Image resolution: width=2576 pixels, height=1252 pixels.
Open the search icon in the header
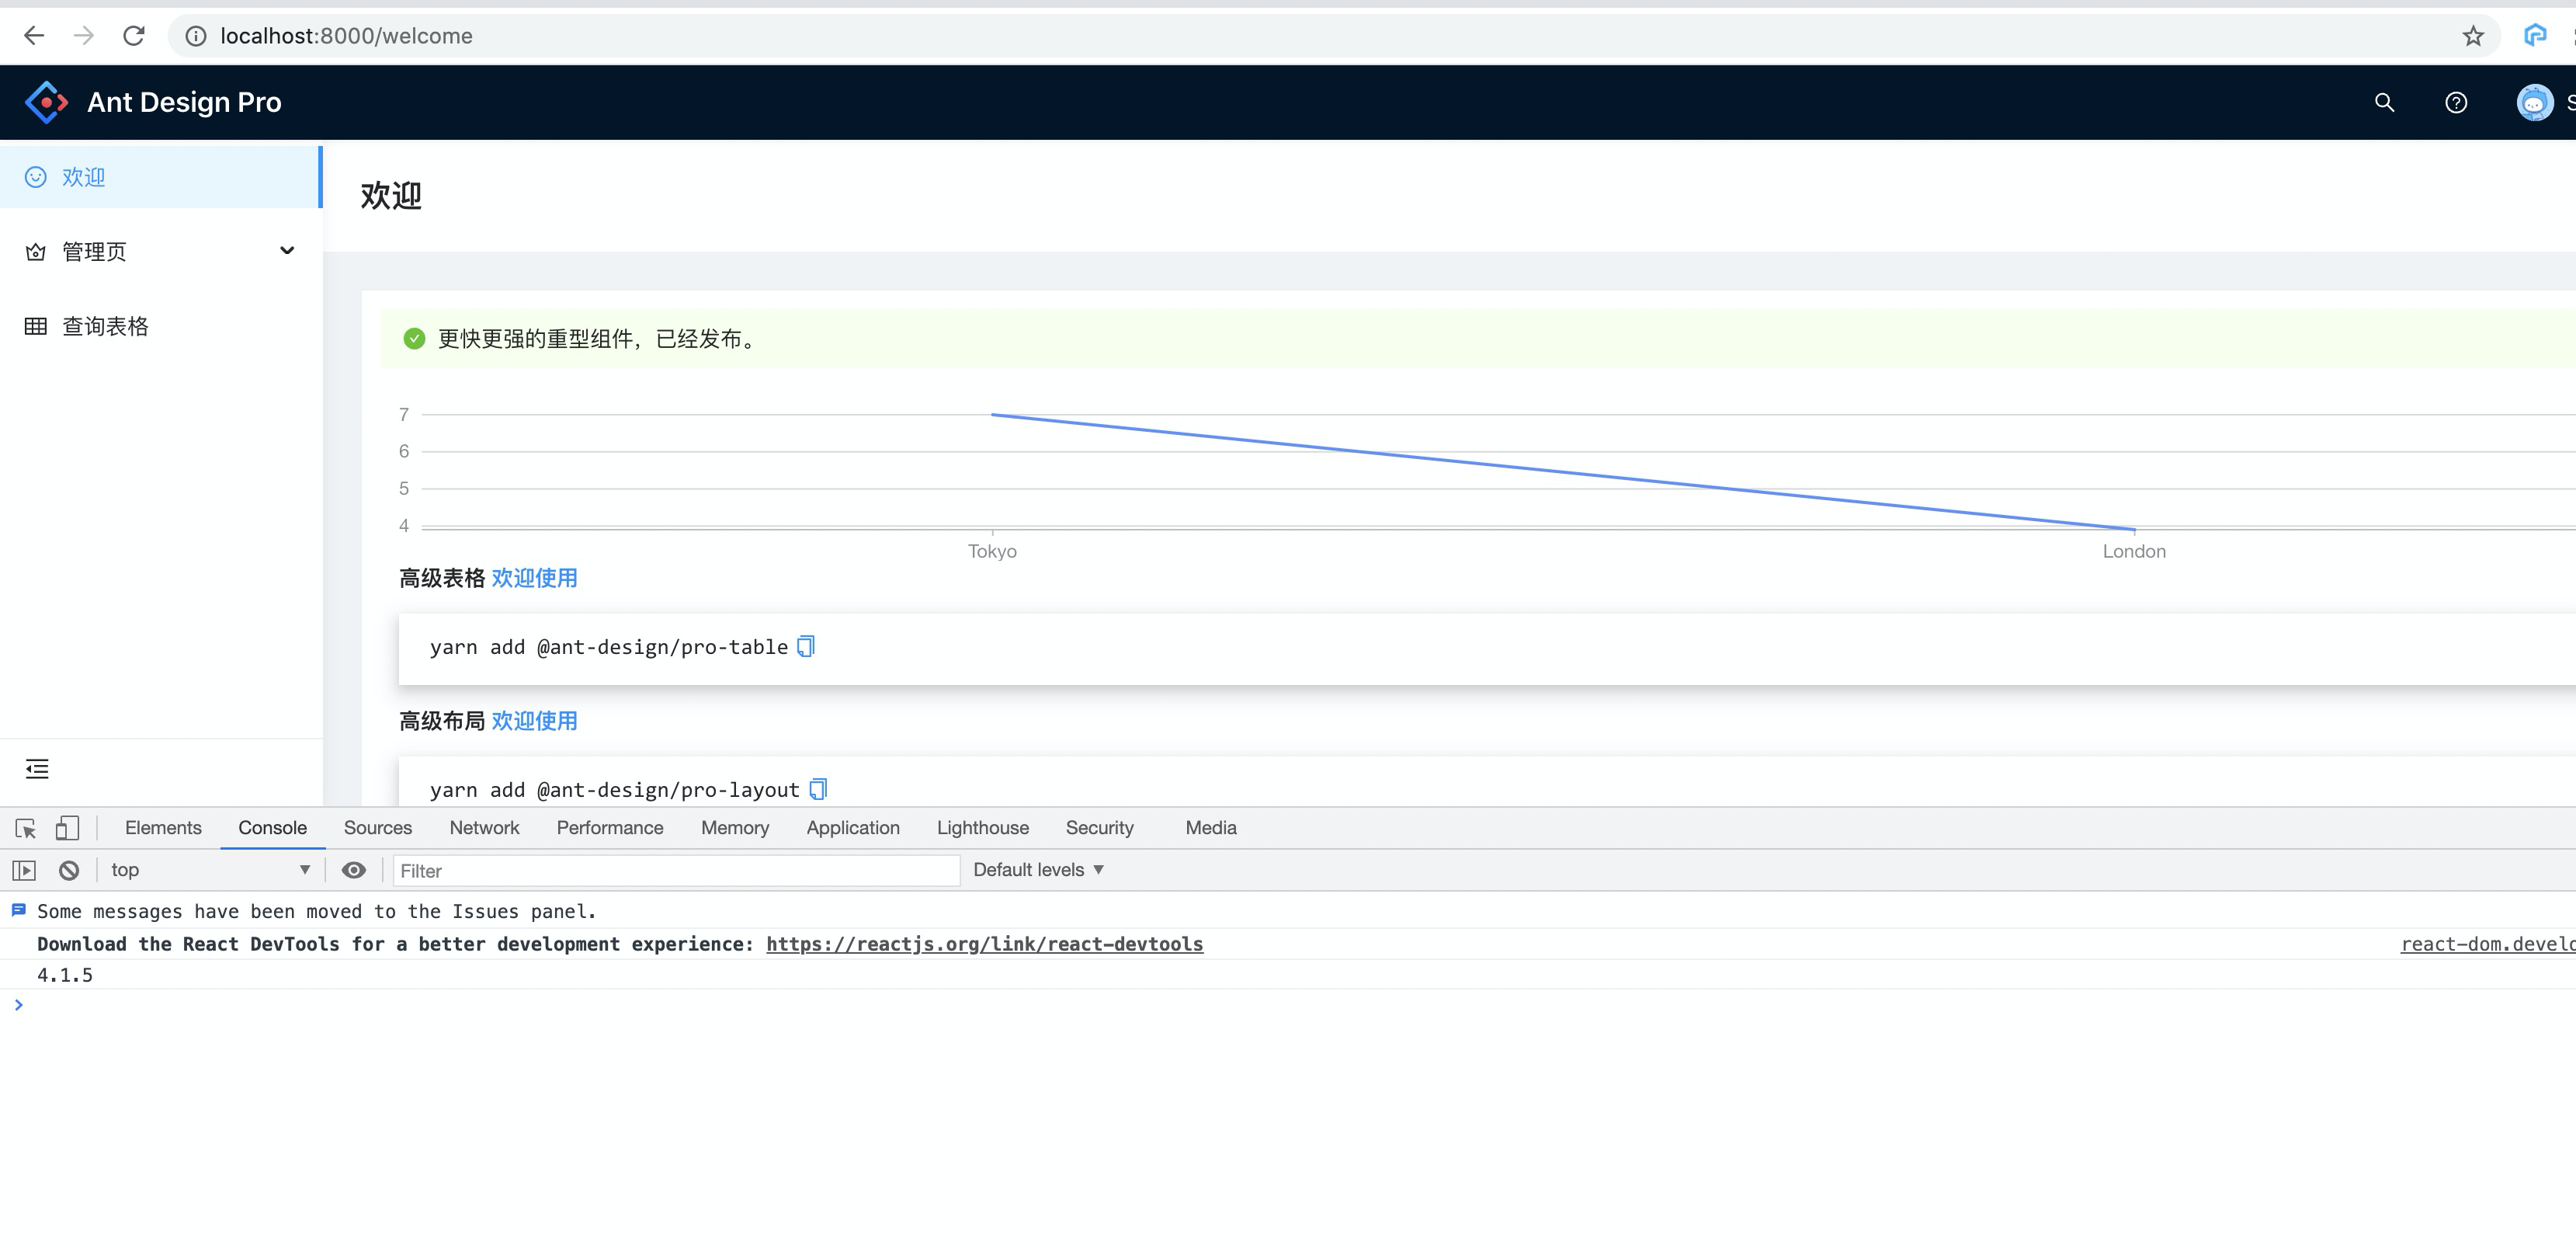point(2384,102)
